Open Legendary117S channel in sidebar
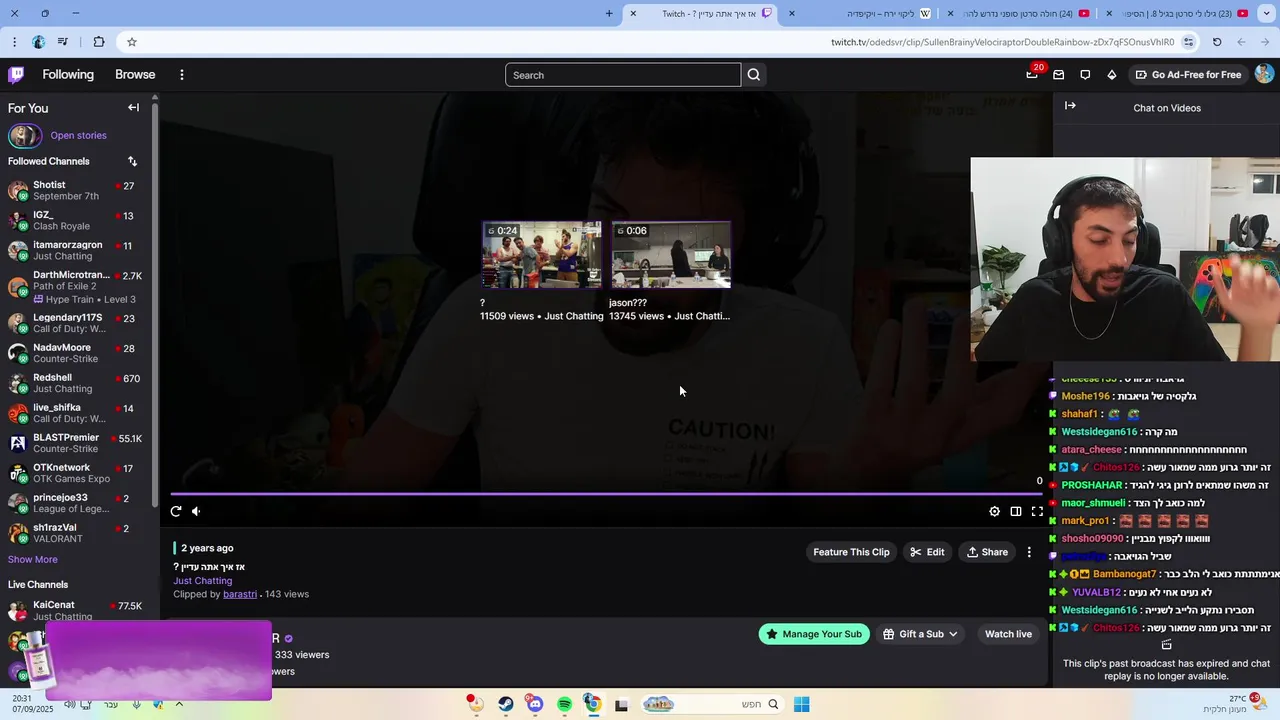This screenshot has width=1280, height=720. pos(76,323)
